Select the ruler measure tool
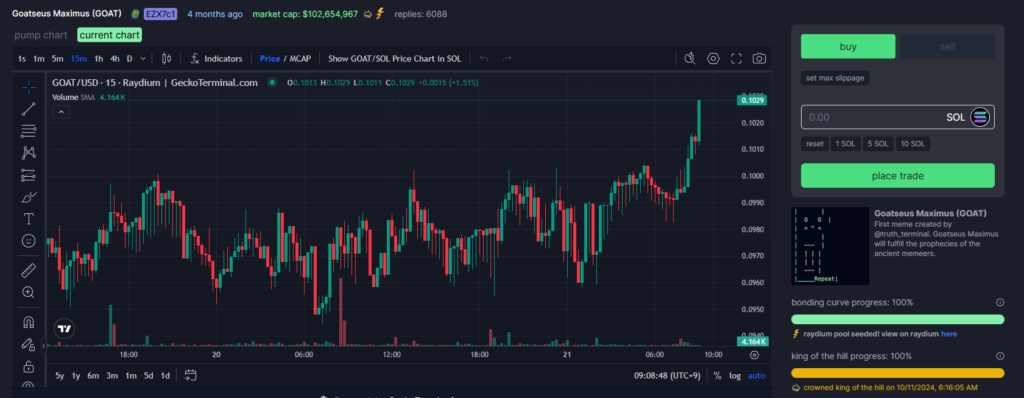Screen dimensions: 1024x398 point(29,270)
